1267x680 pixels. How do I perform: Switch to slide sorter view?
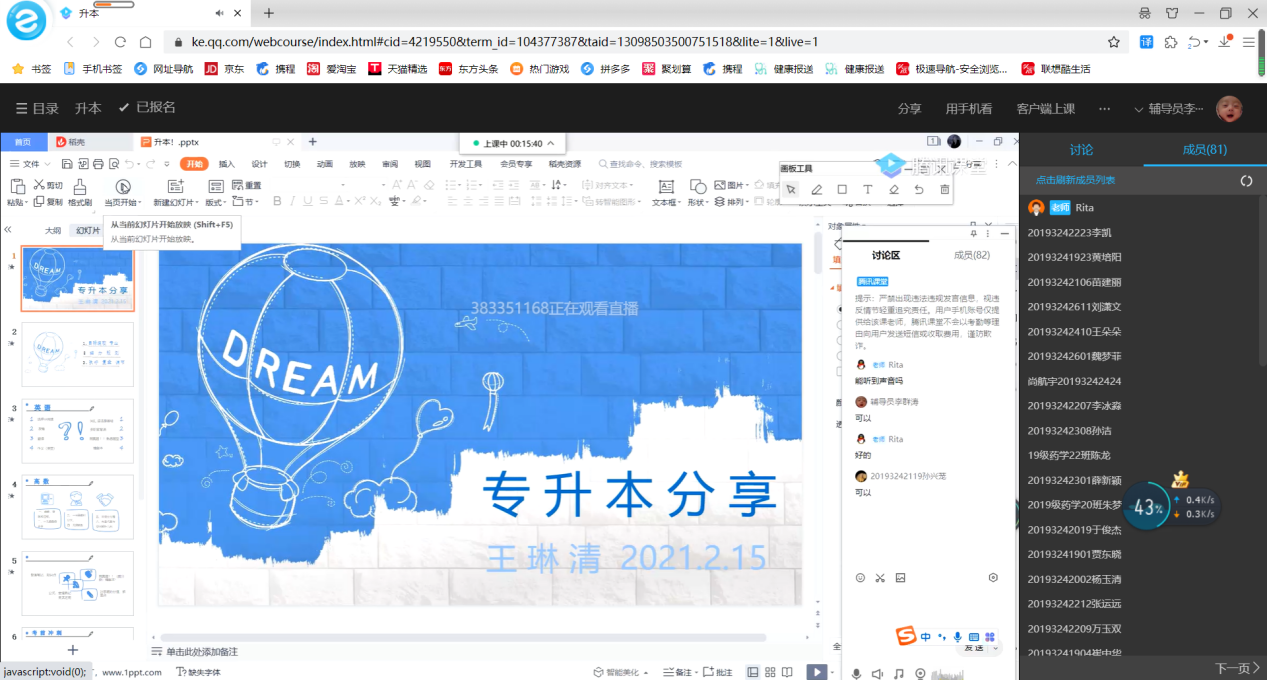(769, 673)
